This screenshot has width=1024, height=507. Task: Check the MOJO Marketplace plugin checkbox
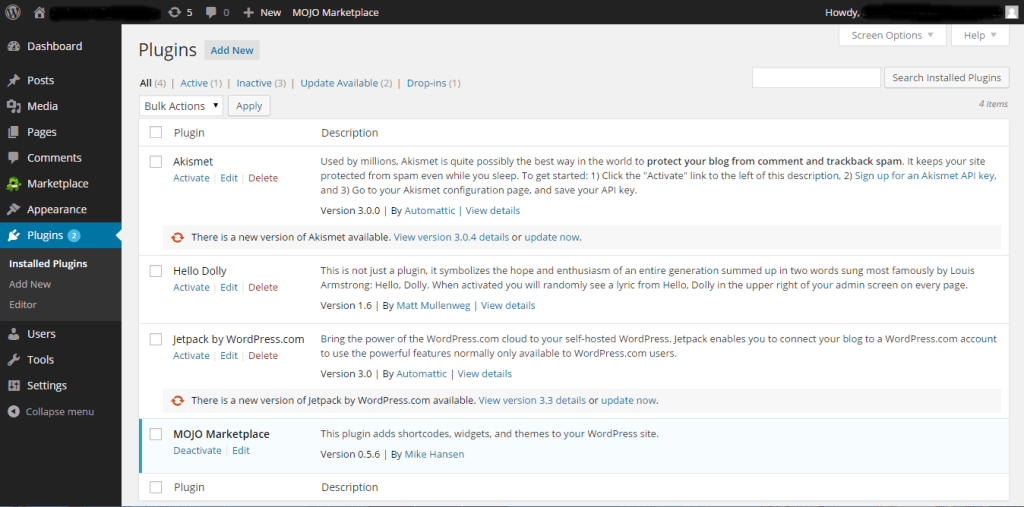(x=155, y=434)
